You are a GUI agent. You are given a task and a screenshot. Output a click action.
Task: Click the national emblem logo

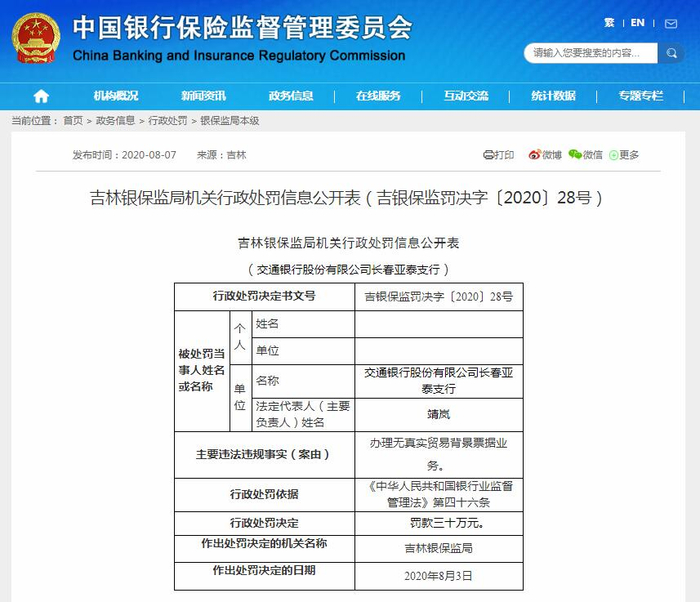(x=36, y=38)
